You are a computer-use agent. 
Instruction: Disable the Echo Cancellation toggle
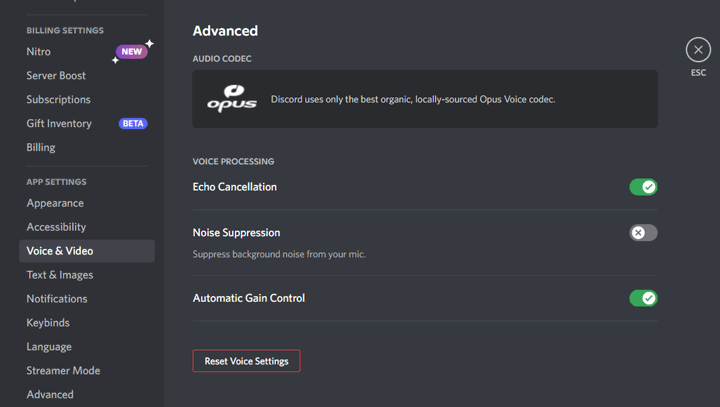click(643, 187)
